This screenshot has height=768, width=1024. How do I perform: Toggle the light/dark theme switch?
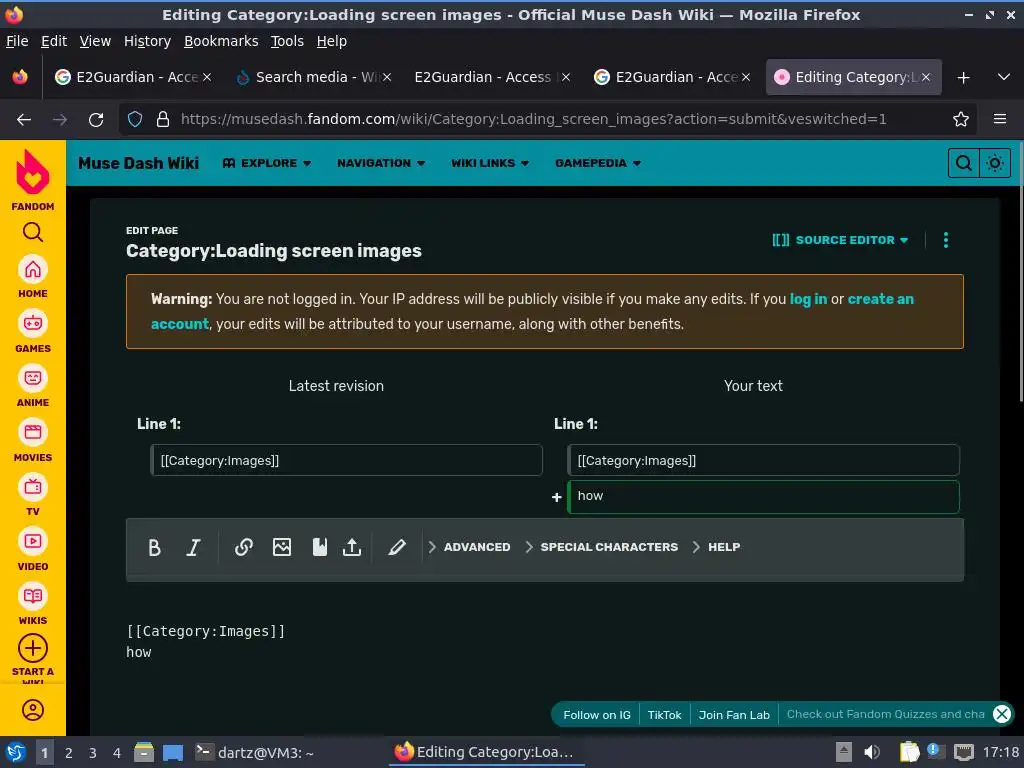(x=995, y=163)
